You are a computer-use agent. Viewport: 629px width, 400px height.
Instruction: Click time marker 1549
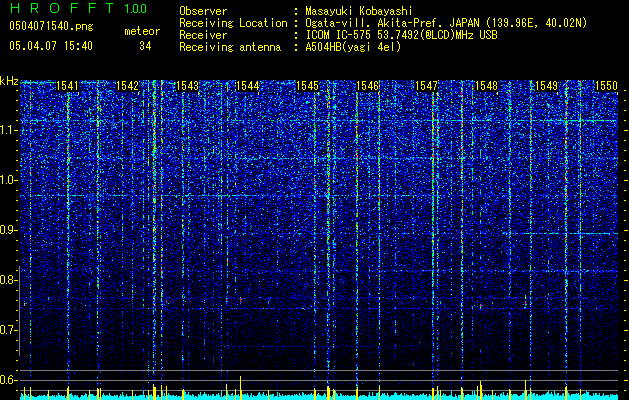(x=546, y=86)
